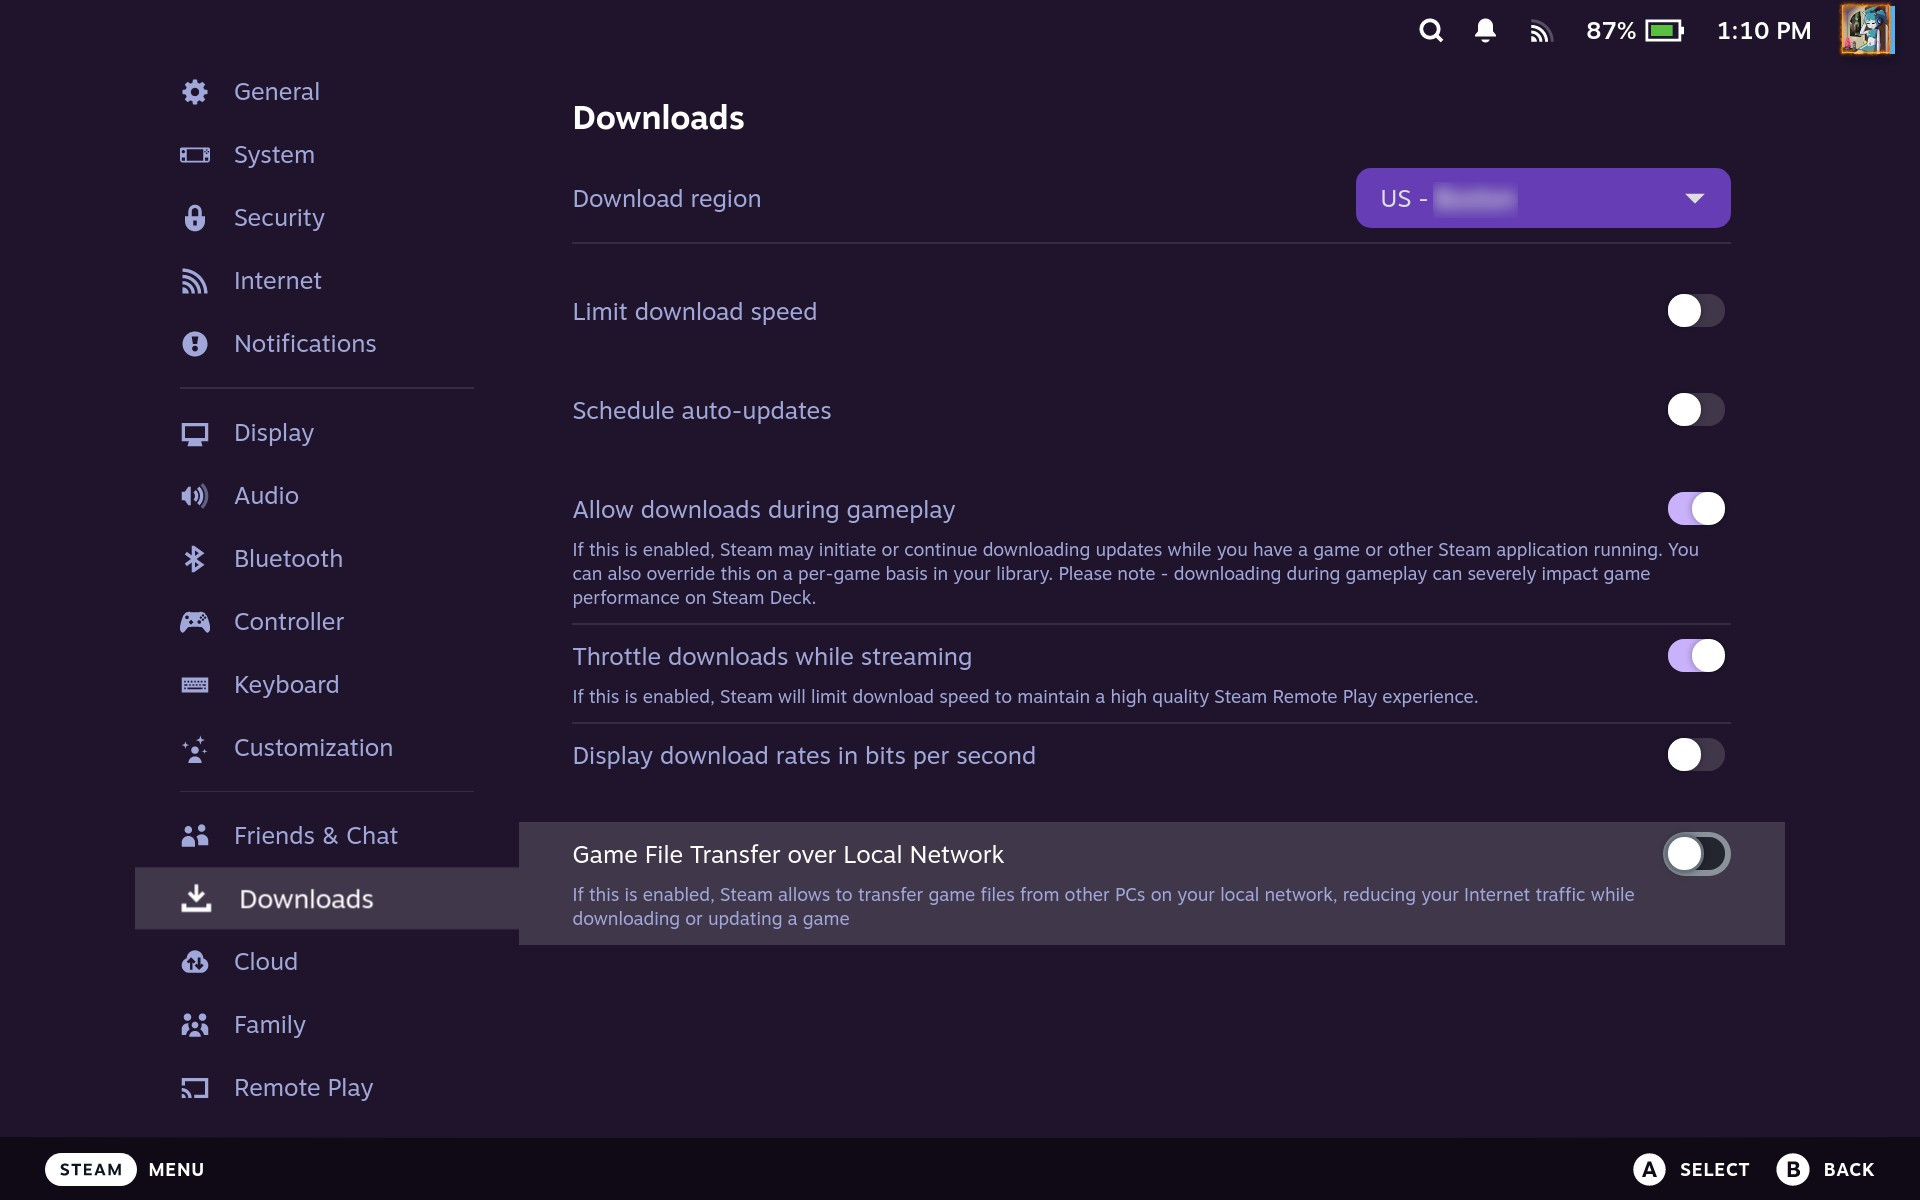1920x1200 pixels.
Task: Click the B button glyph in footer
Action: (1793, 1169)
